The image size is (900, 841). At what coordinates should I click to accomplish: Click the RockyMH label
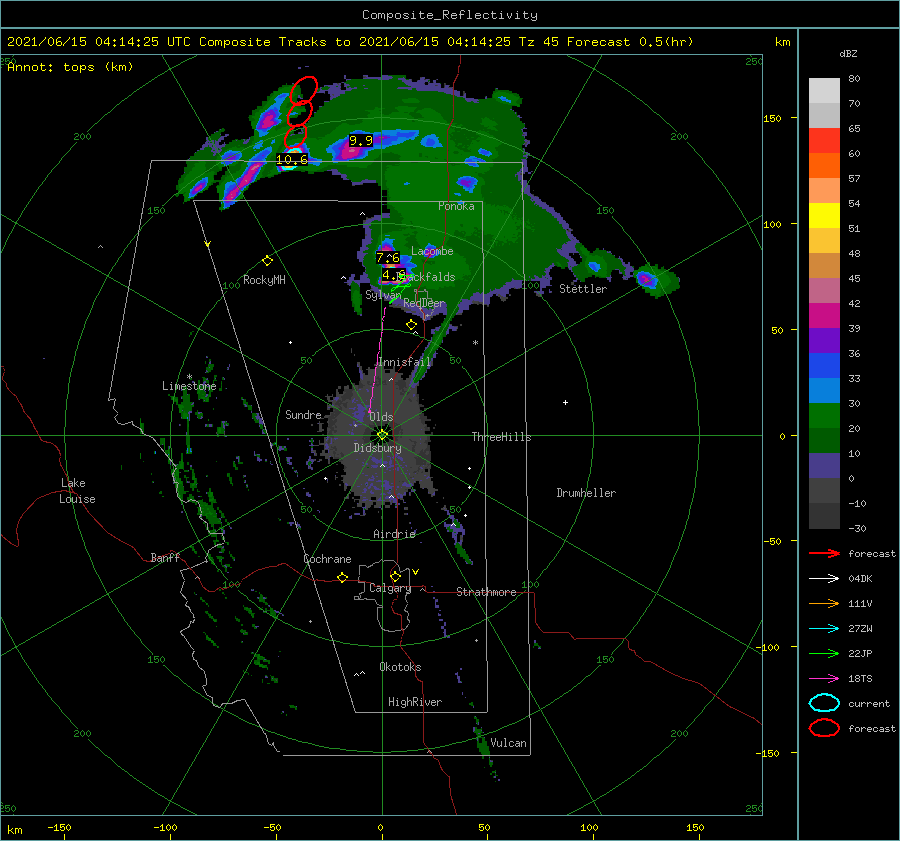pos(264,280)
